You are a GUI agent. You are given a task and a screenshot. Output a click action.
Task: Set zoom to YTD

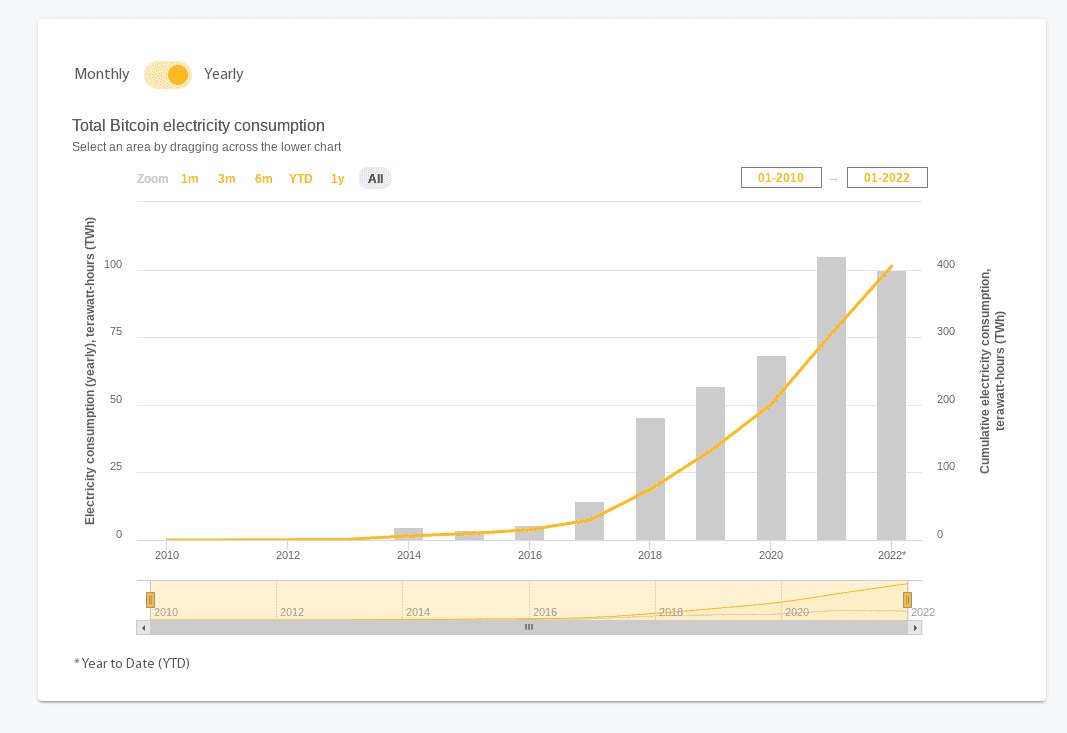click(301, 179)
